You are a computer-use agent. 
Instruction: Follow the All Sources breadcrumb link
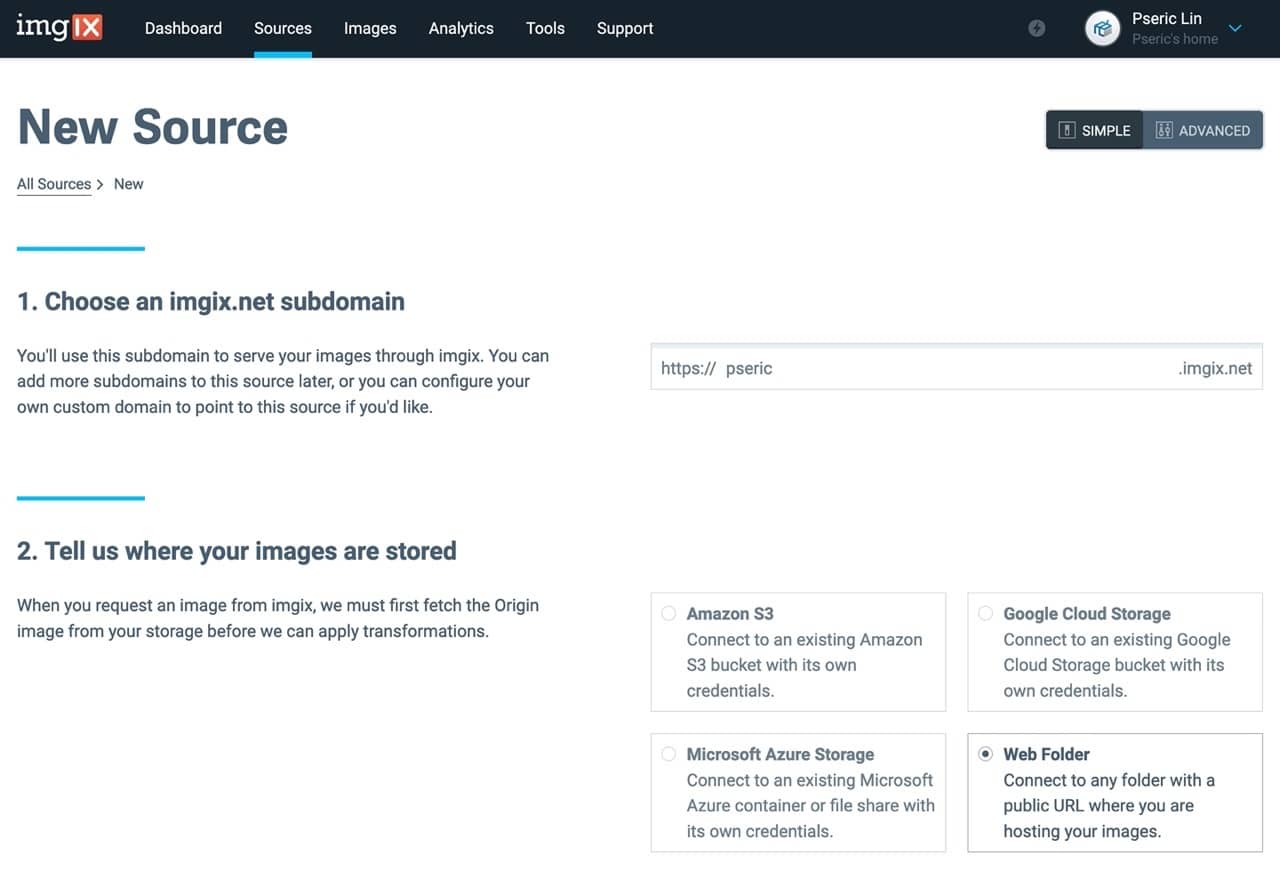(54, 184)
